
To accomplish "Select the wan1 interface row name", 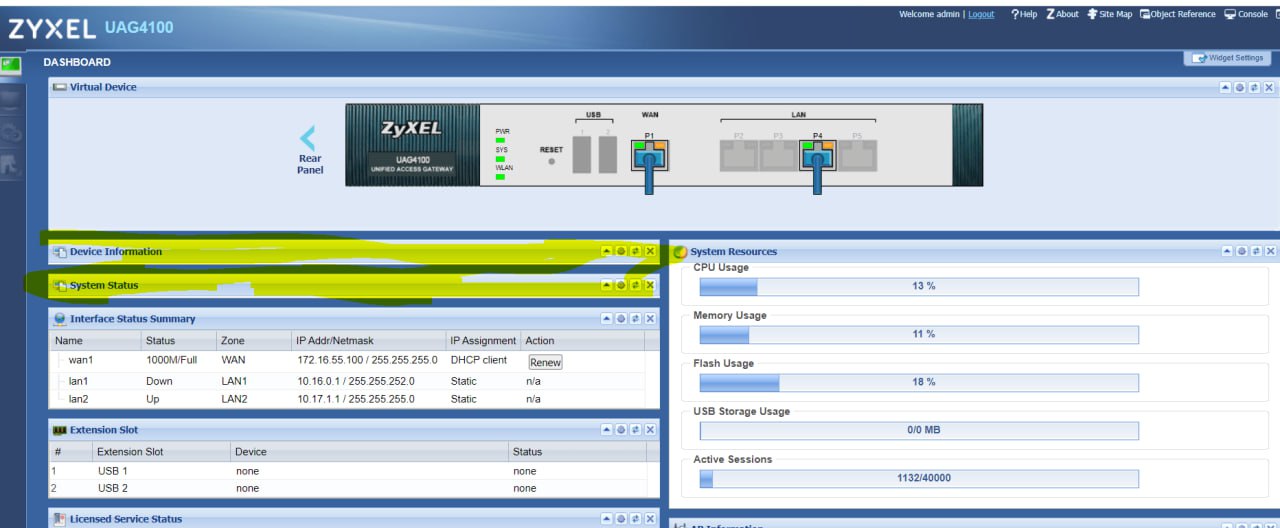I will coord(81,360).
